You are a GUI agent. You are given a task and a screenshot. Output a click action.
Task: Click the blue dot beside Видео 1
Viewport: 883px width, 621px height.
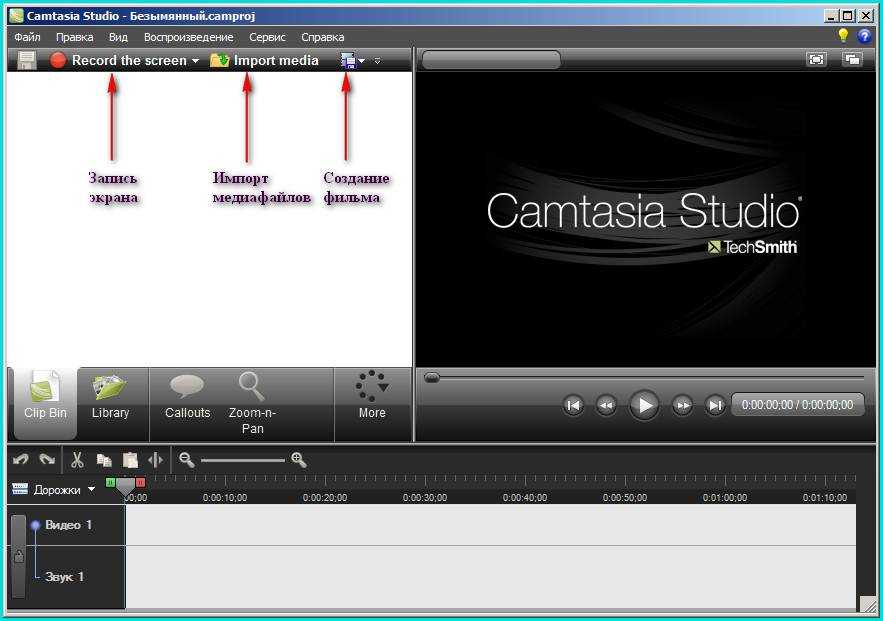[35, 525]
